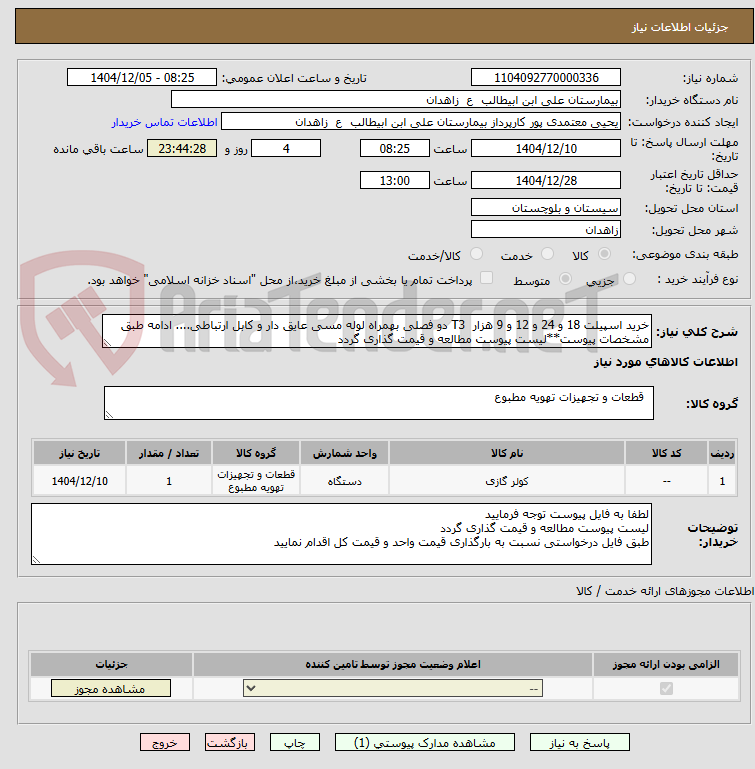Viewport: 755px width, 769px height.
Task: Click the دستگاه unit cell
Action: 344,481
